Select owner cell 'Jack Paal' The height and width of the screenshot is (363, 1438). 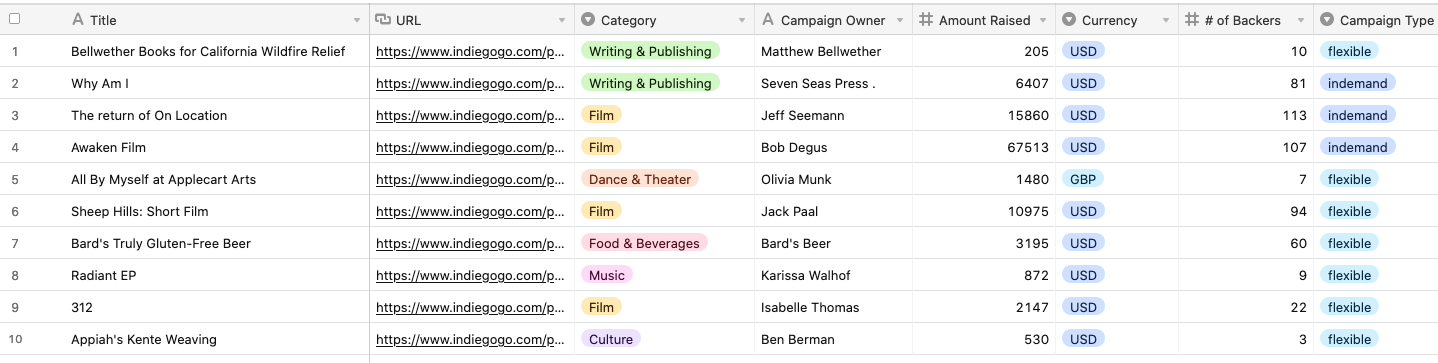(x=789, y=211)
